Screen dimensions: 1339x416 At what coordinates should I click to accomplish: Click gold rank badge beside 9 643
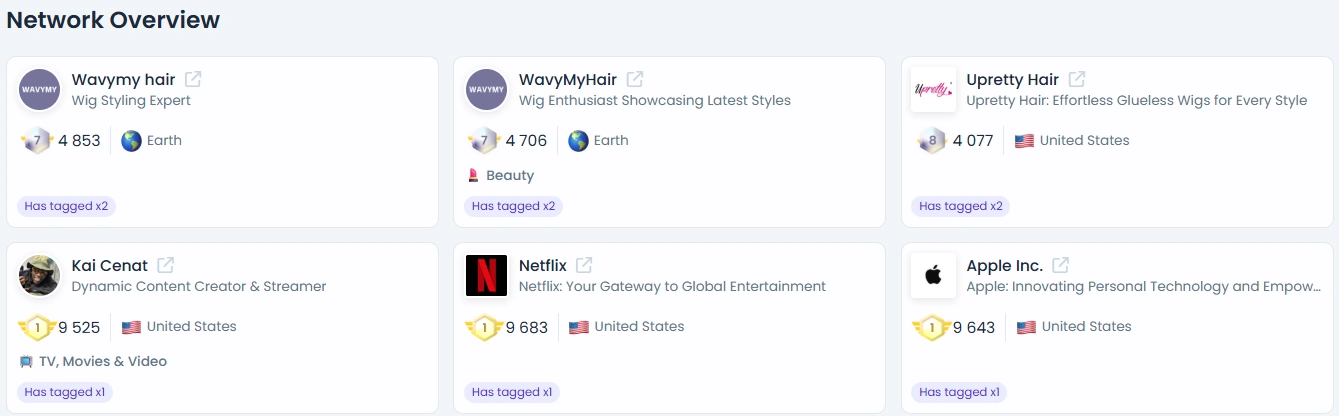coord(932,327)
